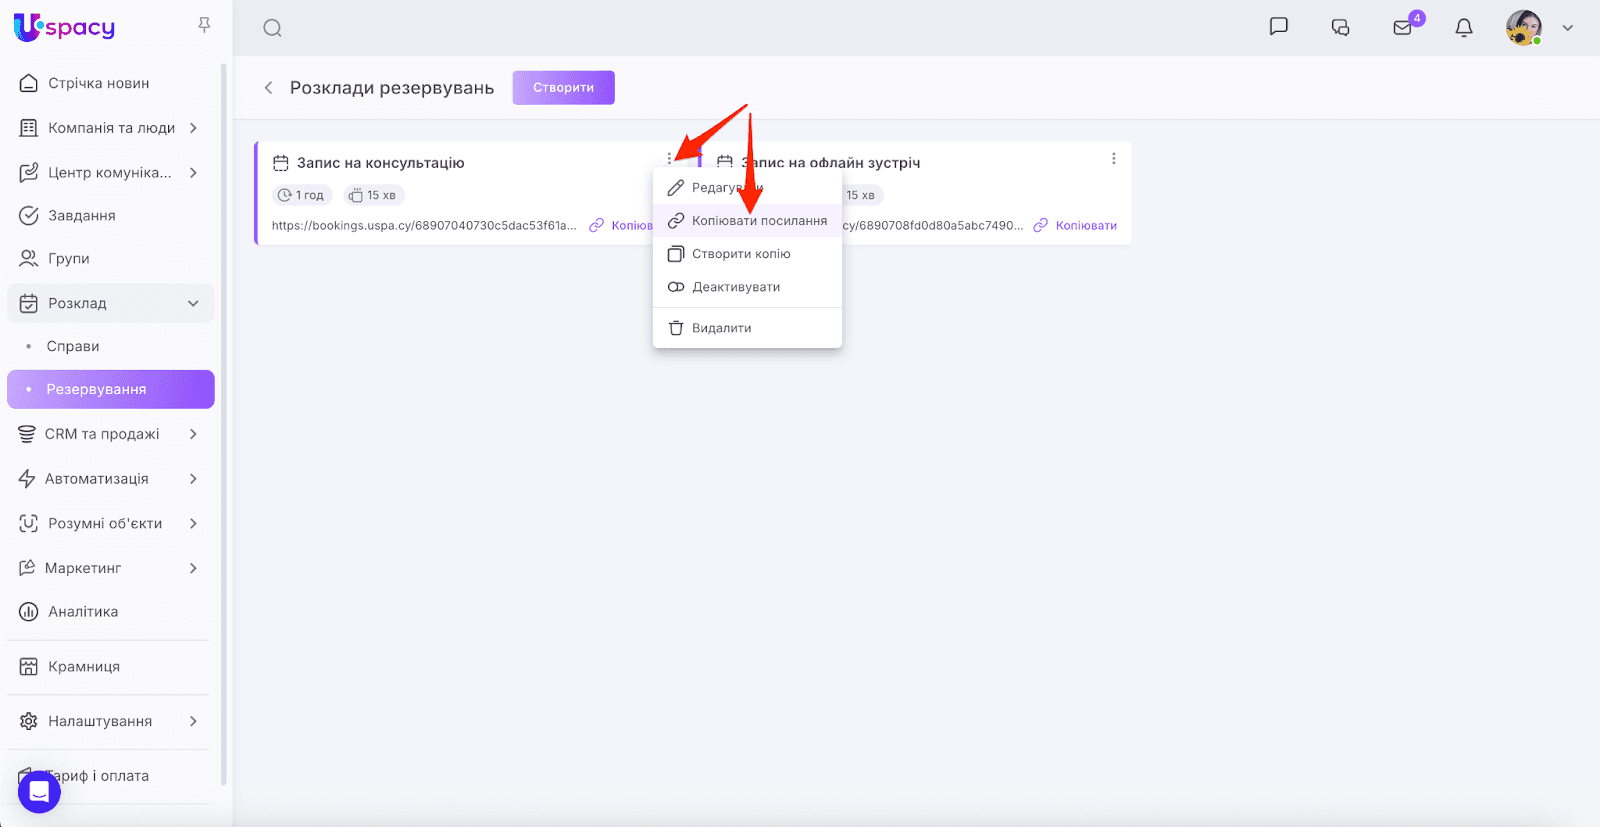Go back using the left arrow
The height and width of the screenshot is (827, 1600).
[268, 88]
